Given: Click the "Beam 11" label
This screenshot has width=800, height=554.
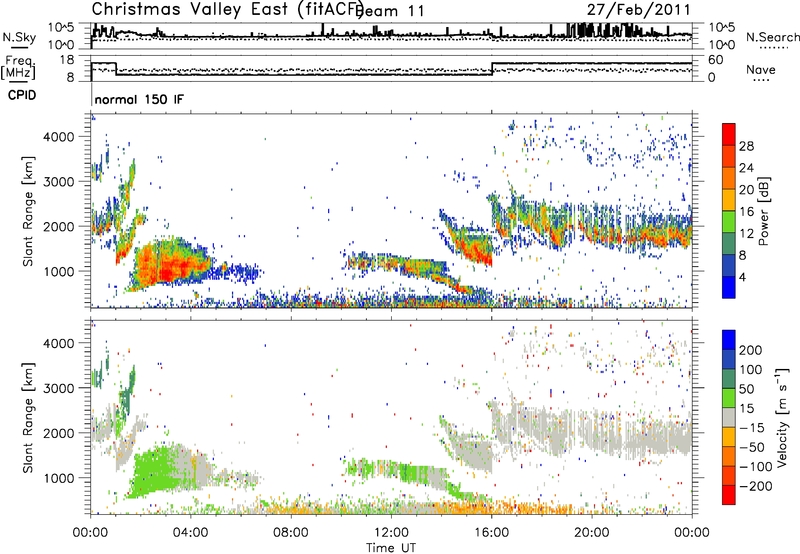Looking at the screenshot, I should coord(392,11).
